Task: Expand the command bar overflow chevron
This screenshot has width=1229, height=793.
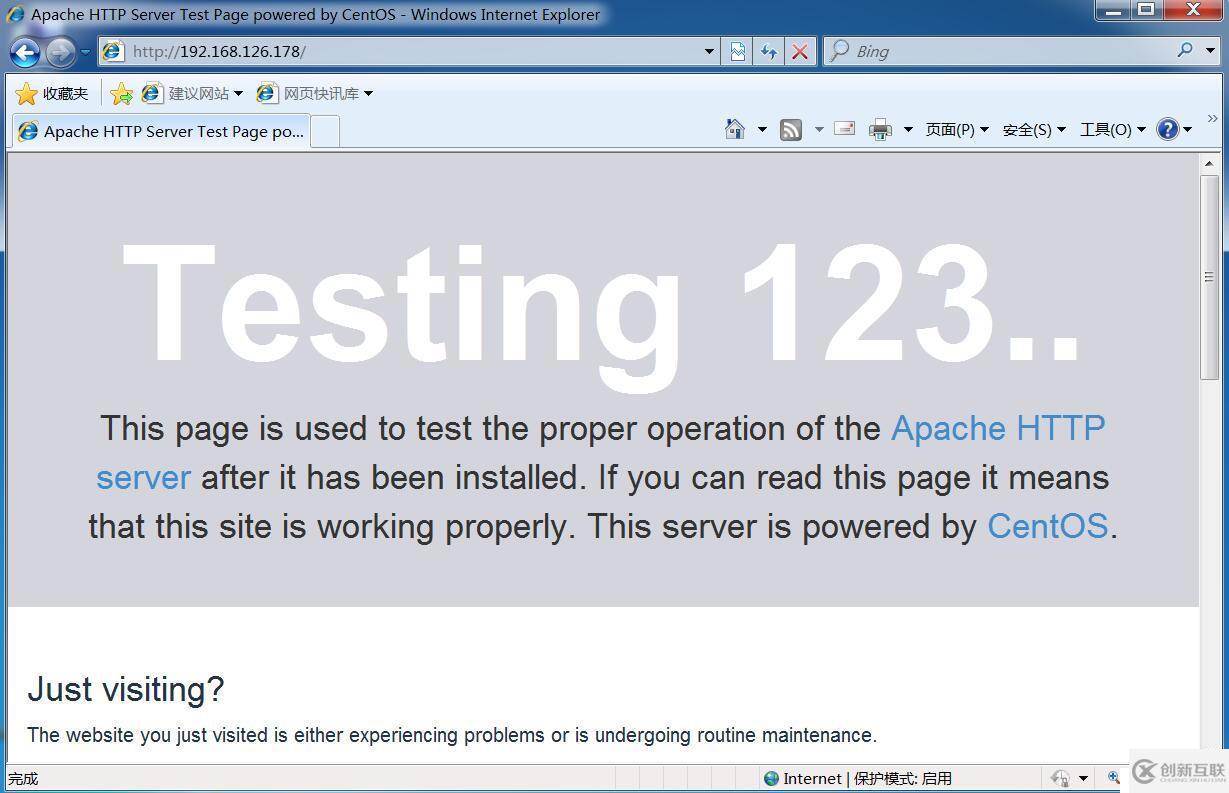Action: [1213, 118]
